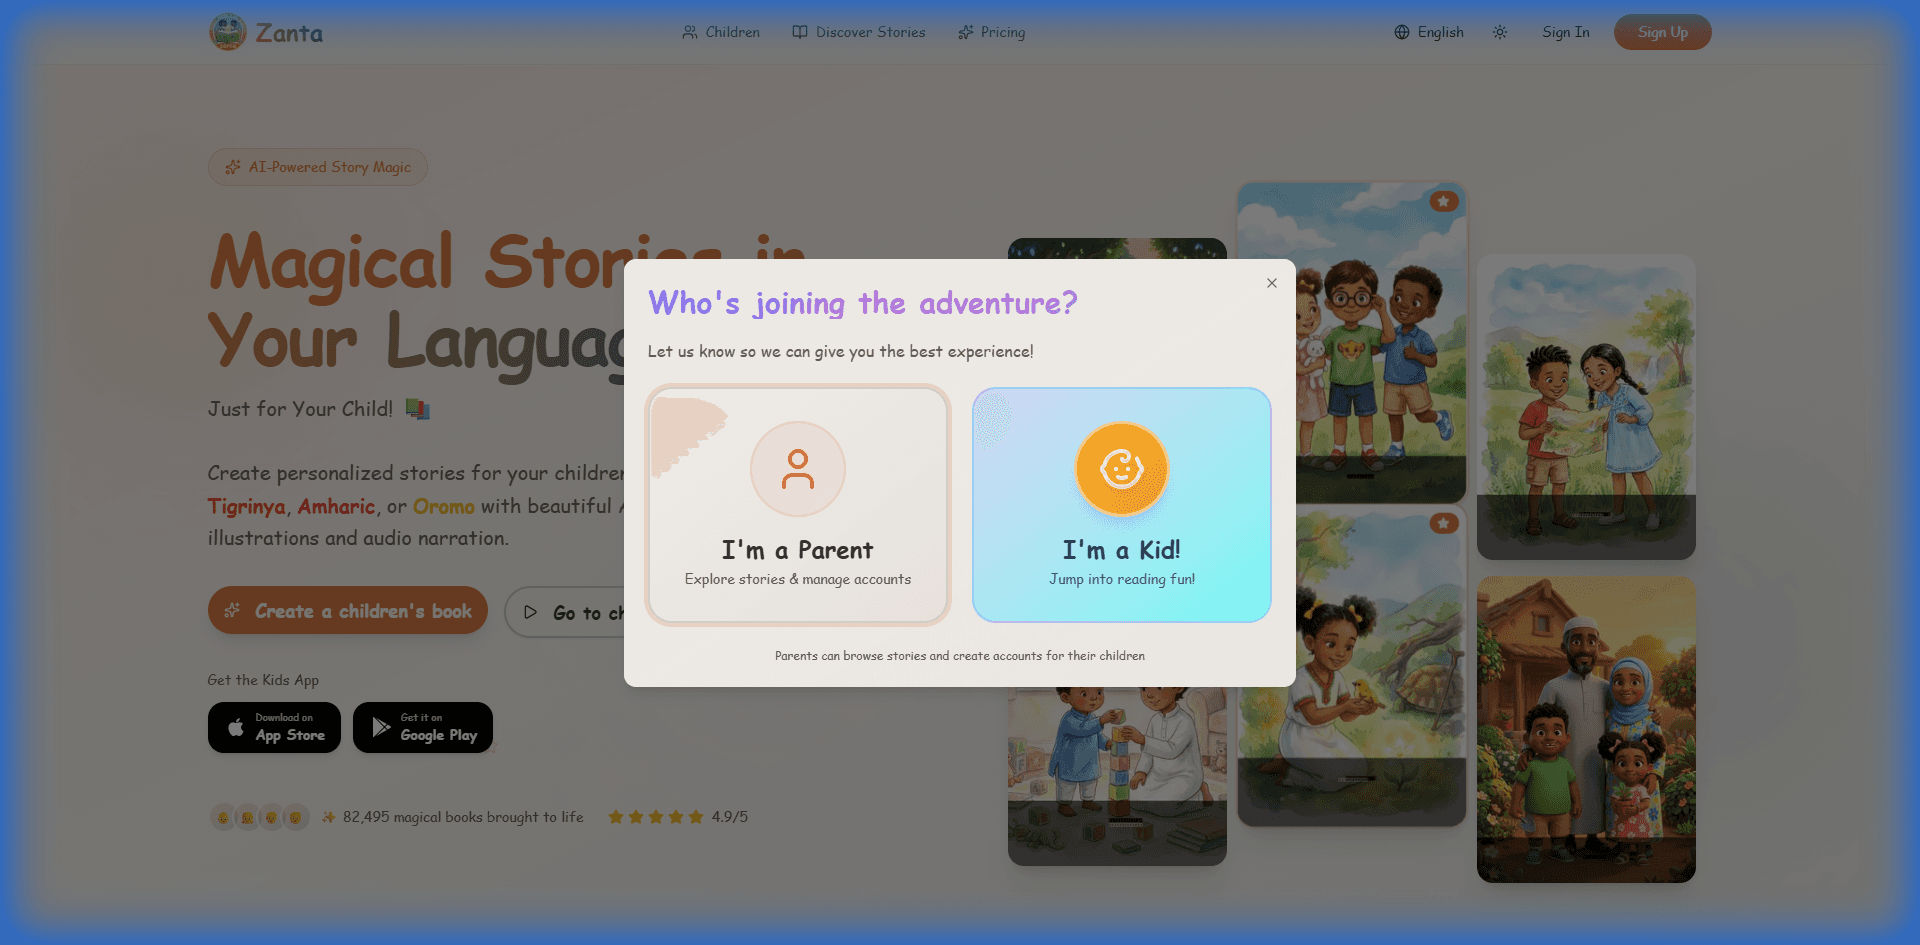Download on App Store badge

click(274, 727)
